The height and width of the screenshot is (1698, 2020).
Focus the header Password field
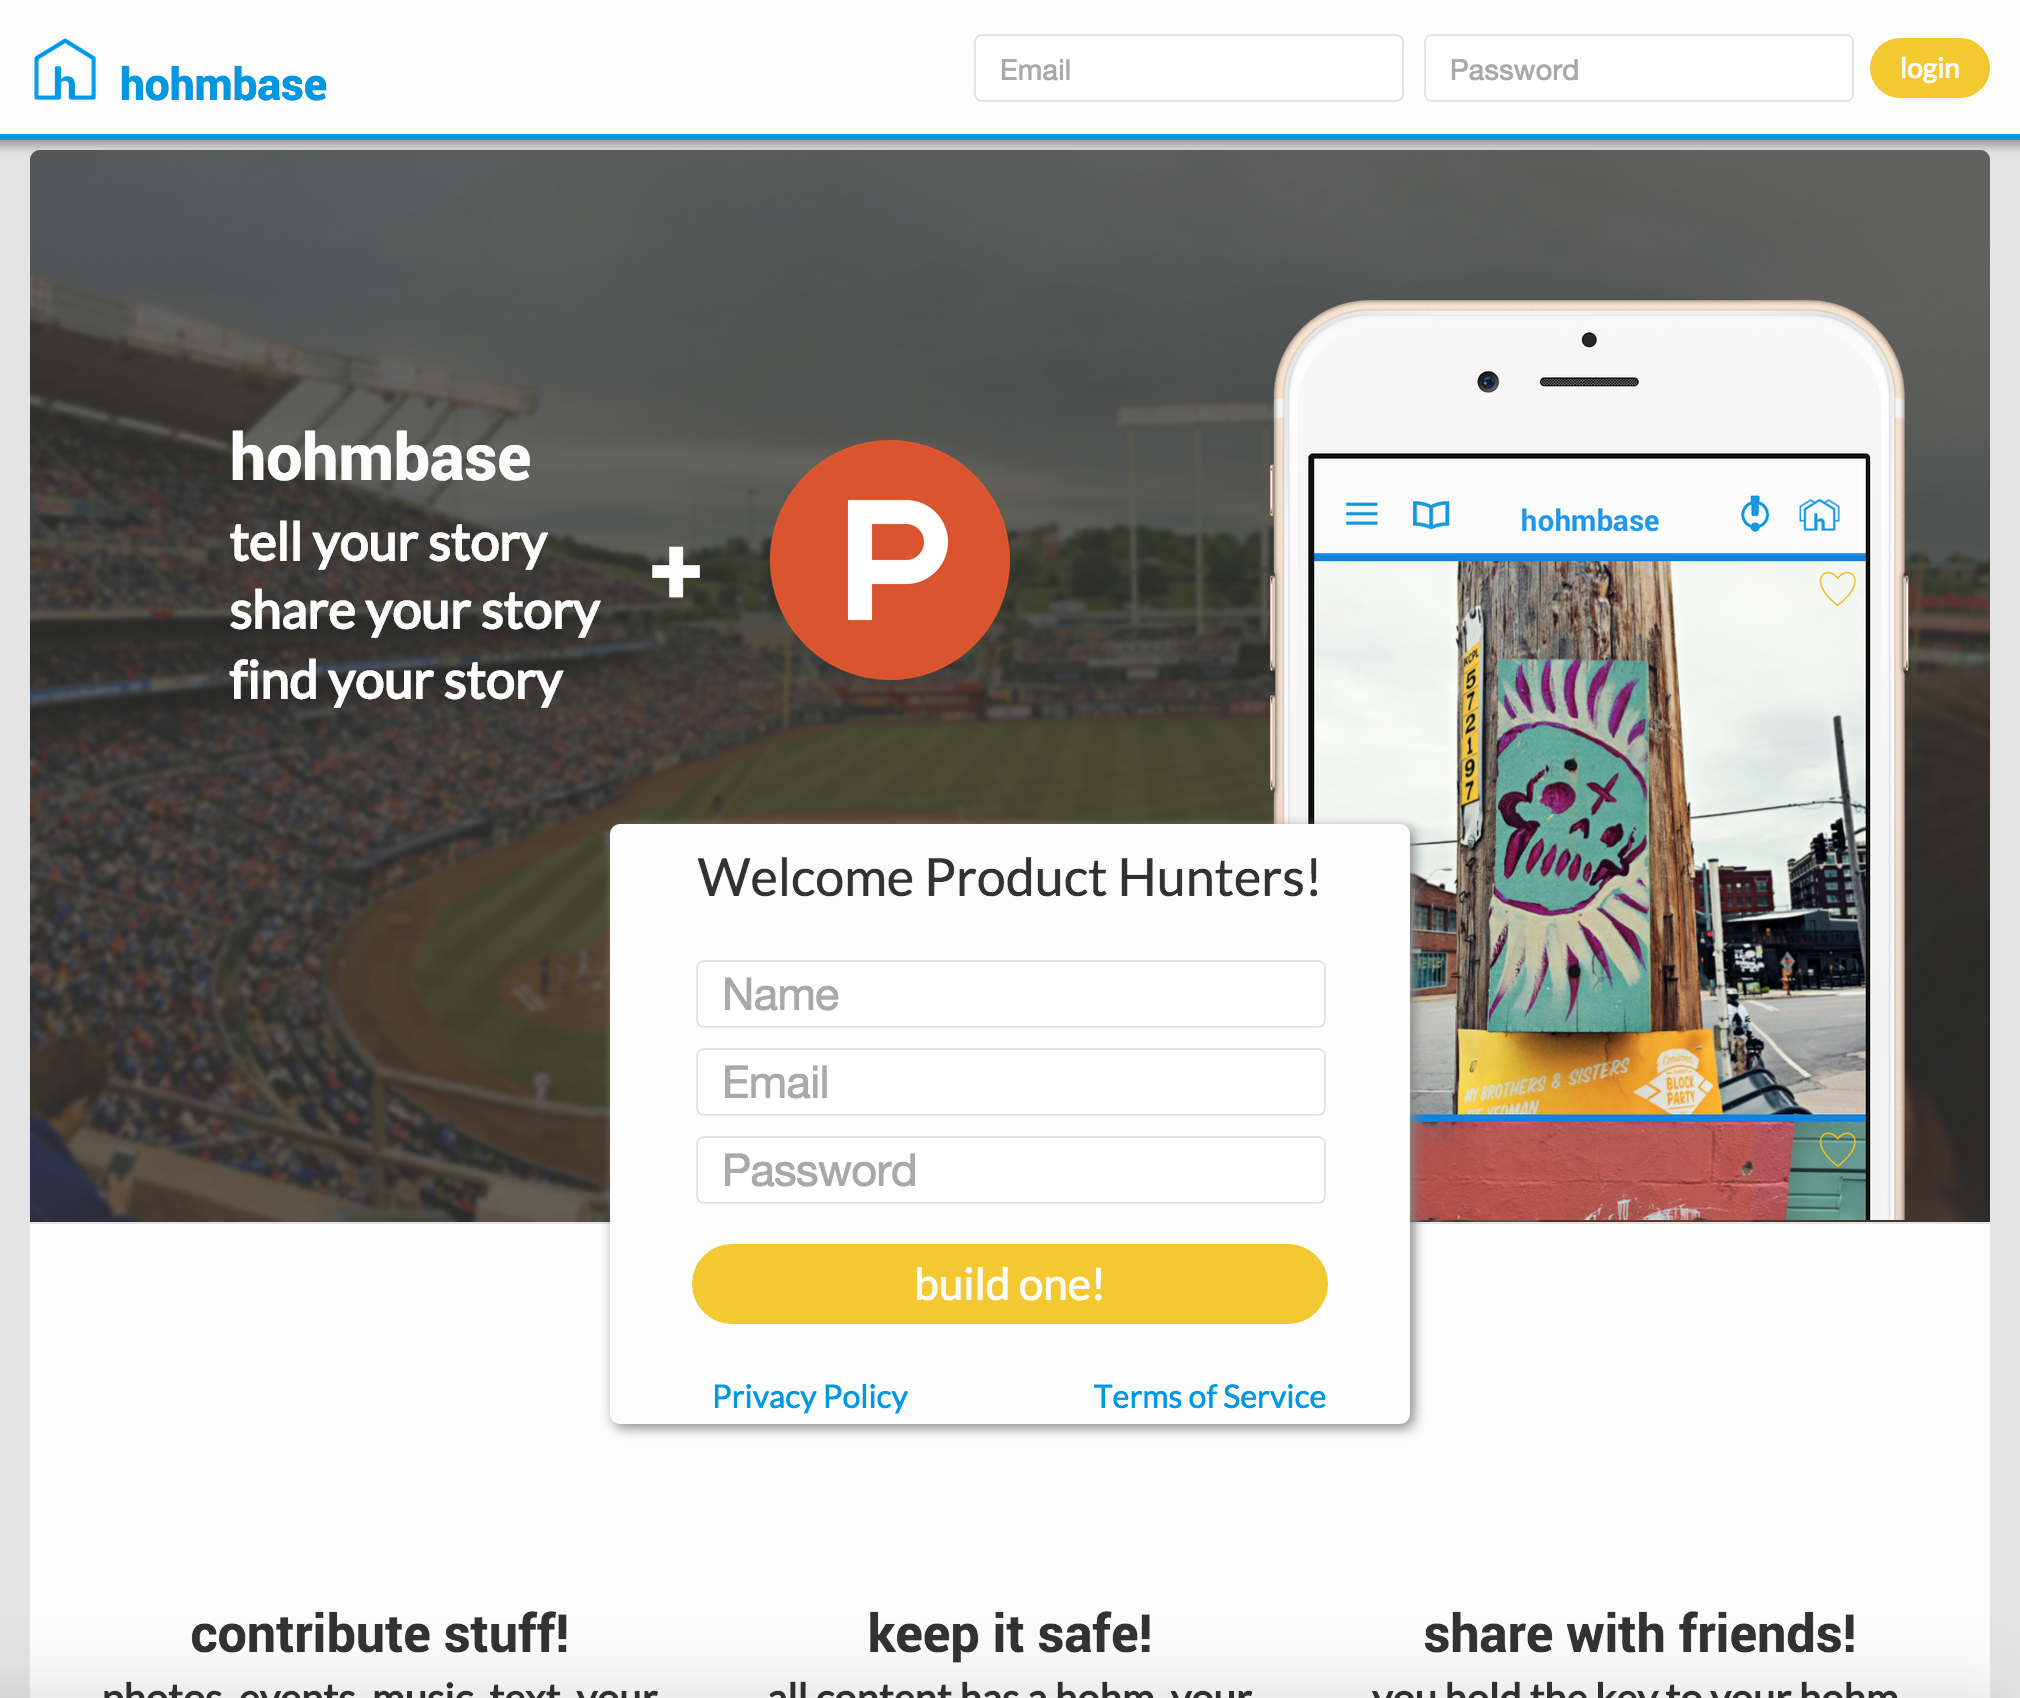click(x=1638, y=69)
